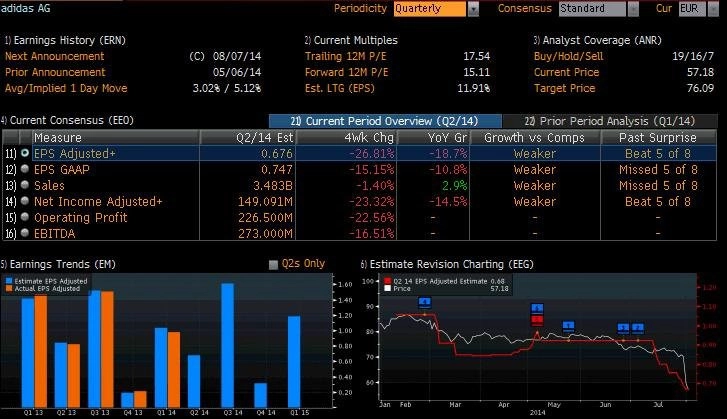This screenshot has height=419, width=727.
Task: Click the second June blue event flag
Action: point(638,328)
